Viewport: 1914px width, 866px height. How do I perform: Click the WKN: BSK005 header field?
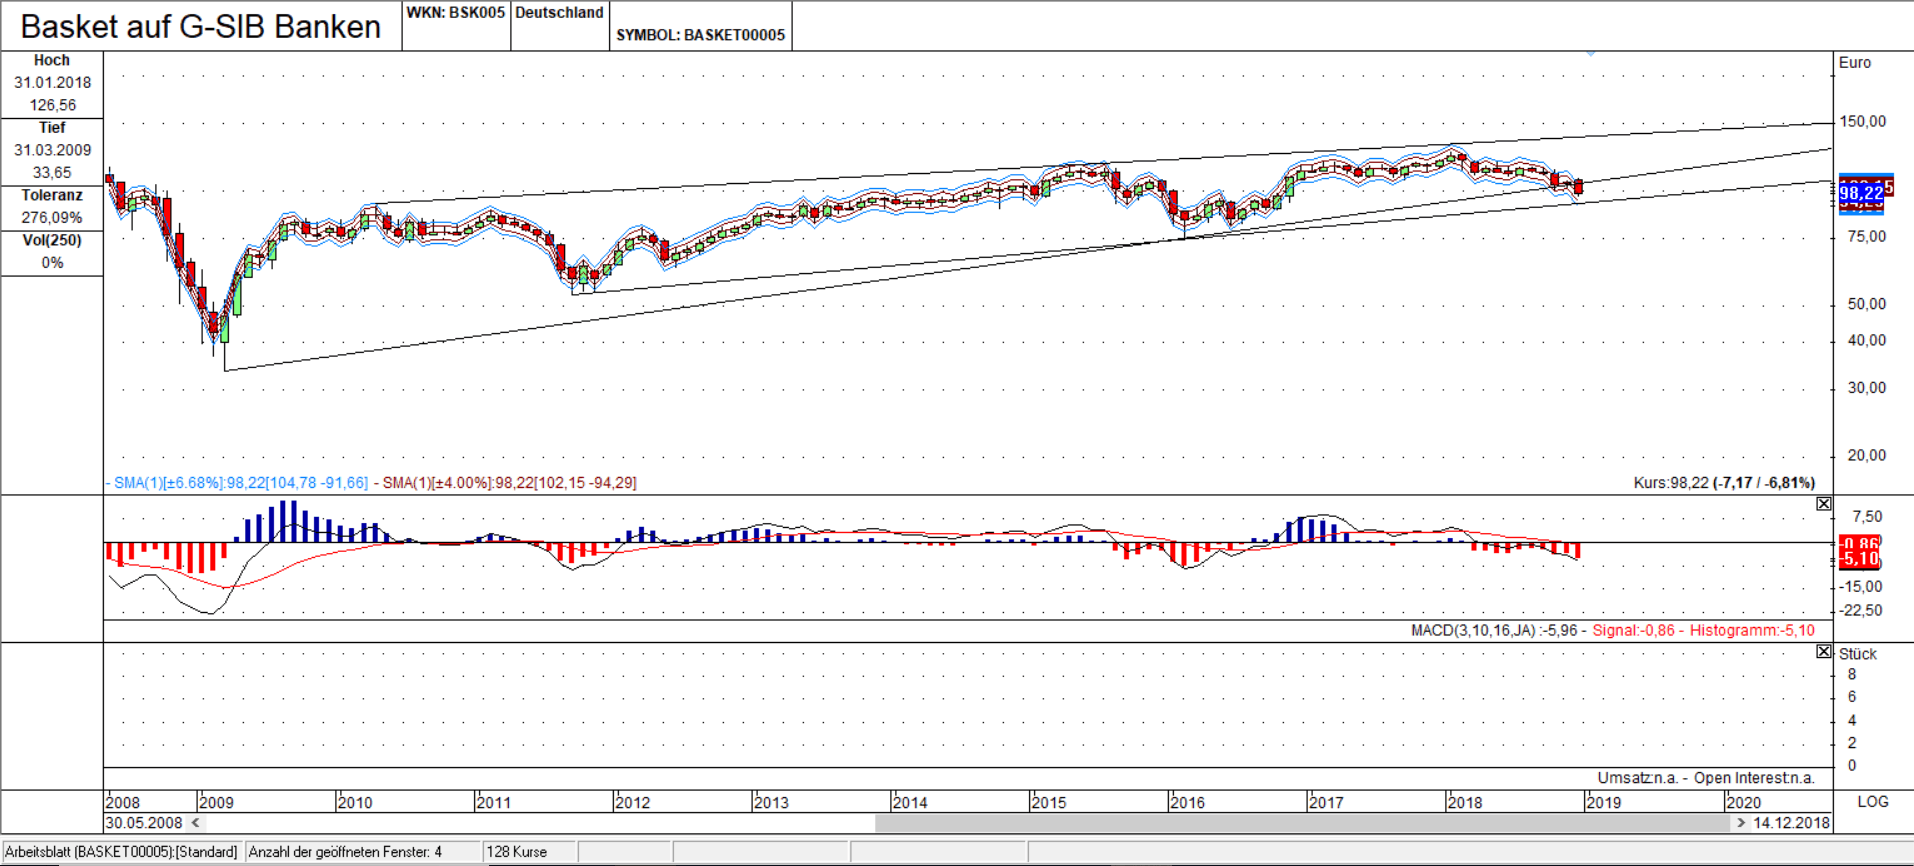pyautogui.click(x=456, y=13)
